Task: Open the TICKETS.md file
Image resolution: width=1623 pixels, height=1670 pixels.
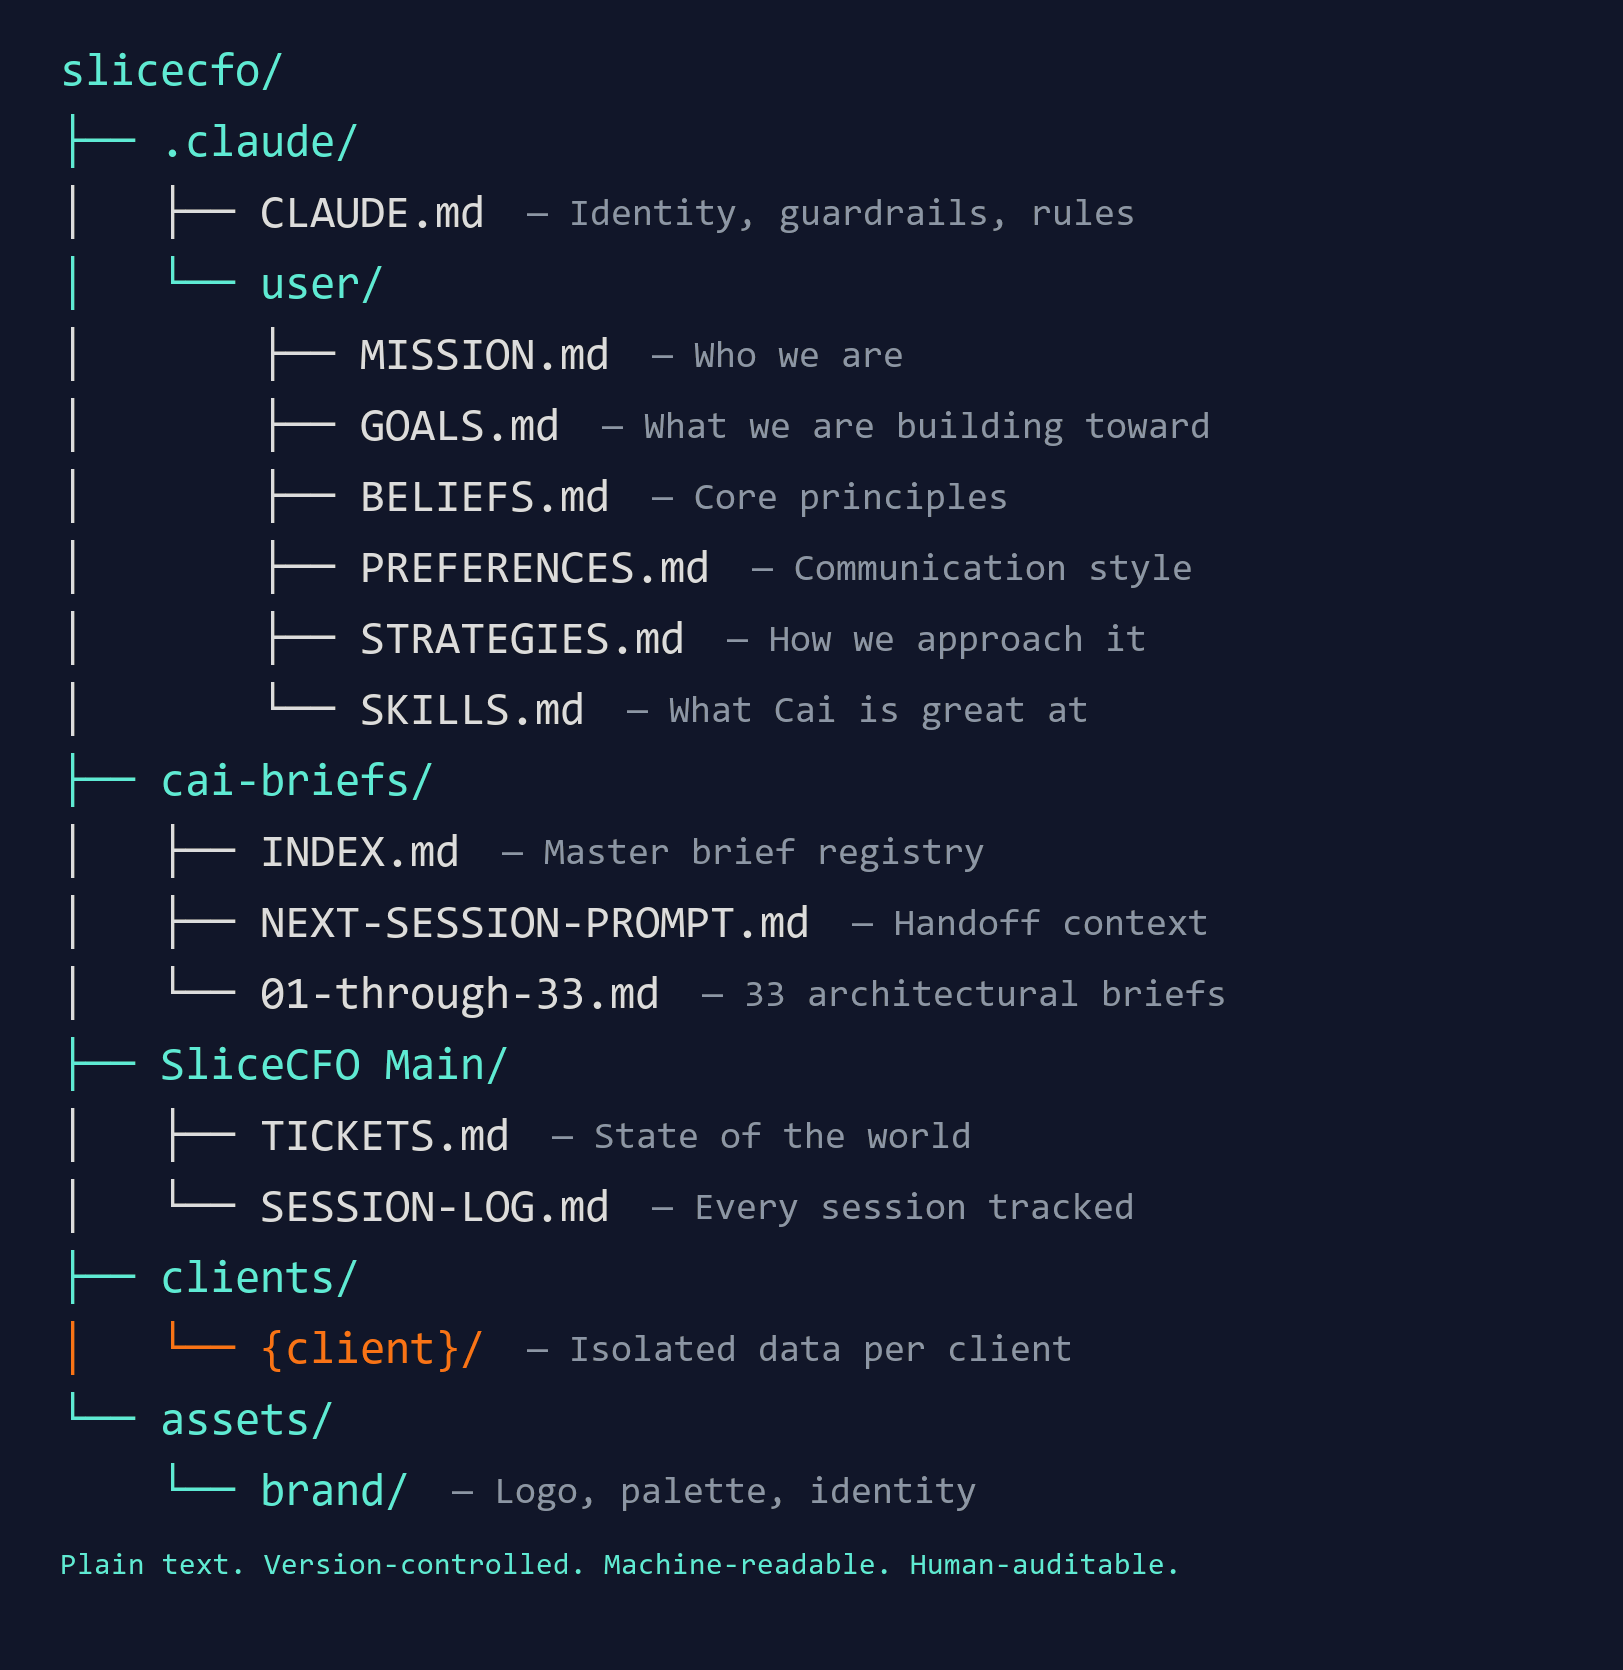Action: tap(384, 1136)
